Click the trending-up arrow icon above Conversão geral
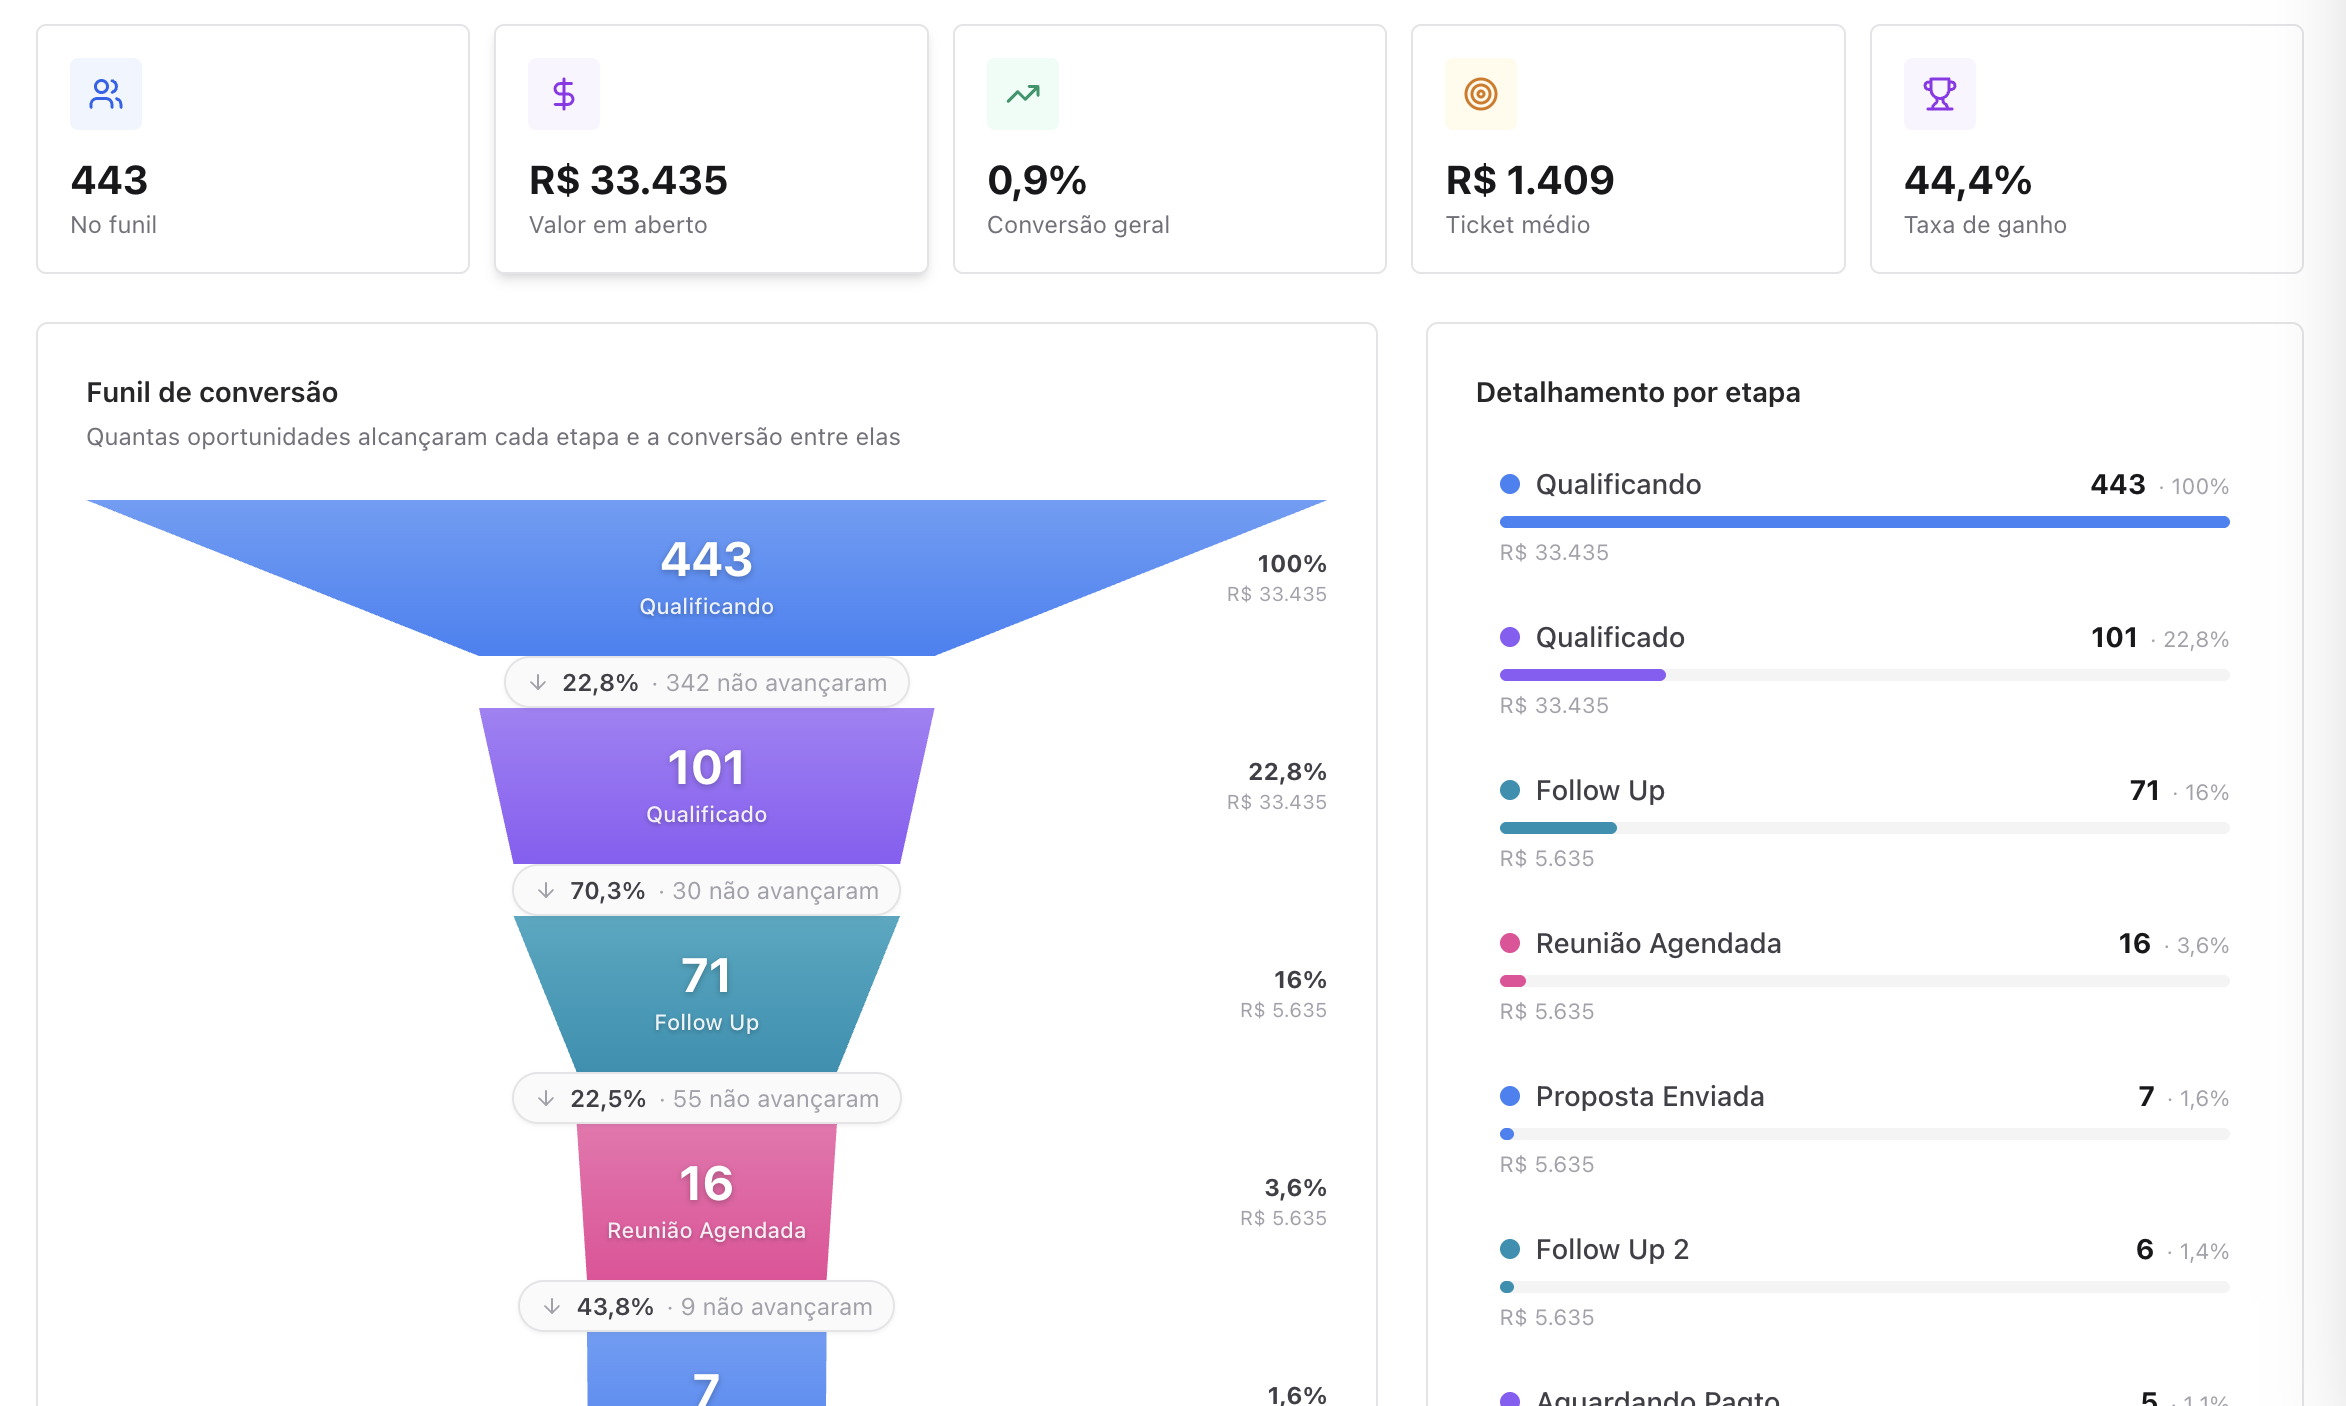Image resolution: width=2346 pixels, height=1406 pixels. pos(1023,94)
